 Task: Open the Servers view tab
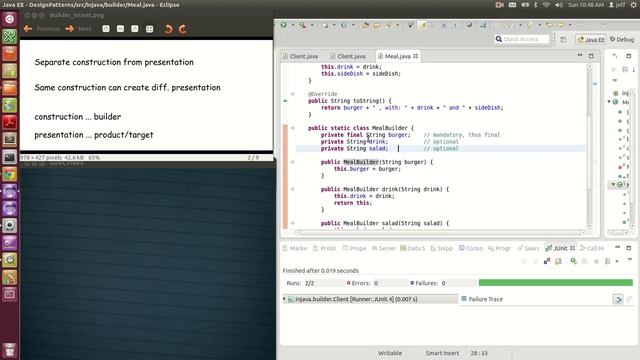pyautogui.click(x=384, y=248)
